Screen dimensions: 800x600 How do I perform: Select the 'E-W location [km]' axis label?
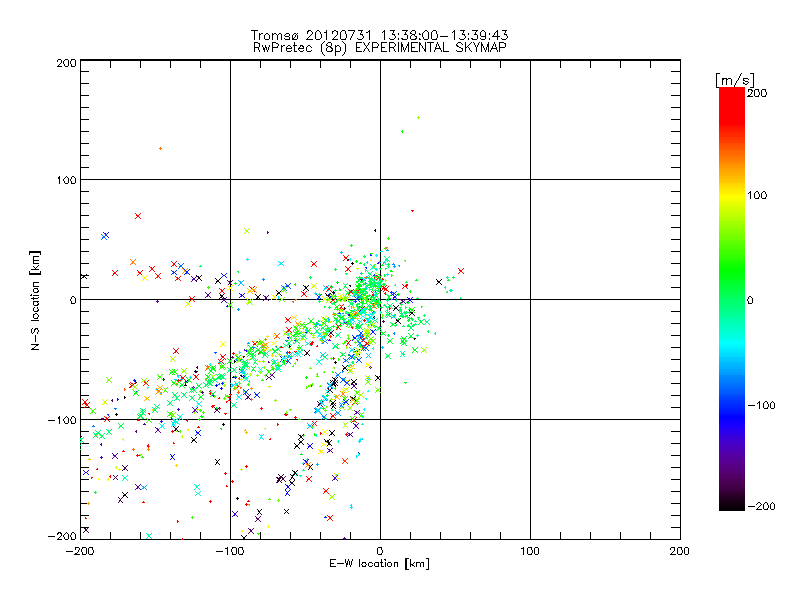click(x=380, y=564)
